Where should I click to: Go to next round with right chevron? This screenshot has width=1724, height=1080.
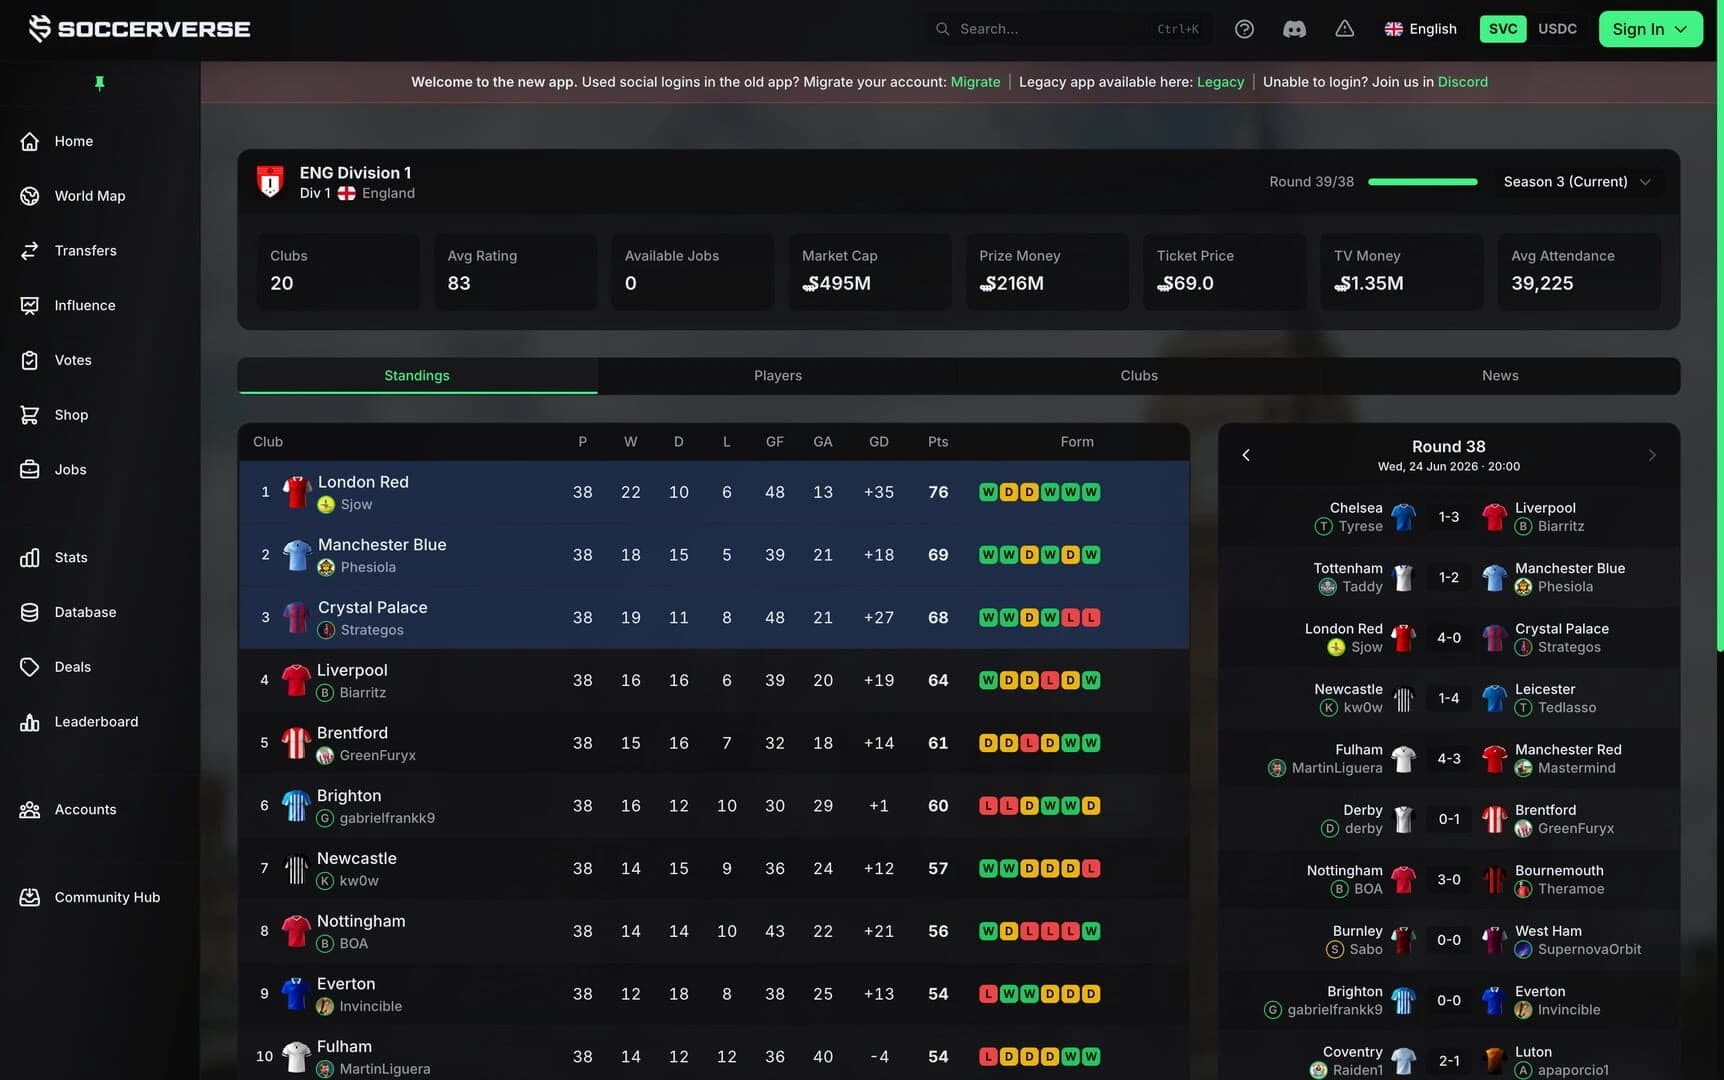(x=1652, y=455)
